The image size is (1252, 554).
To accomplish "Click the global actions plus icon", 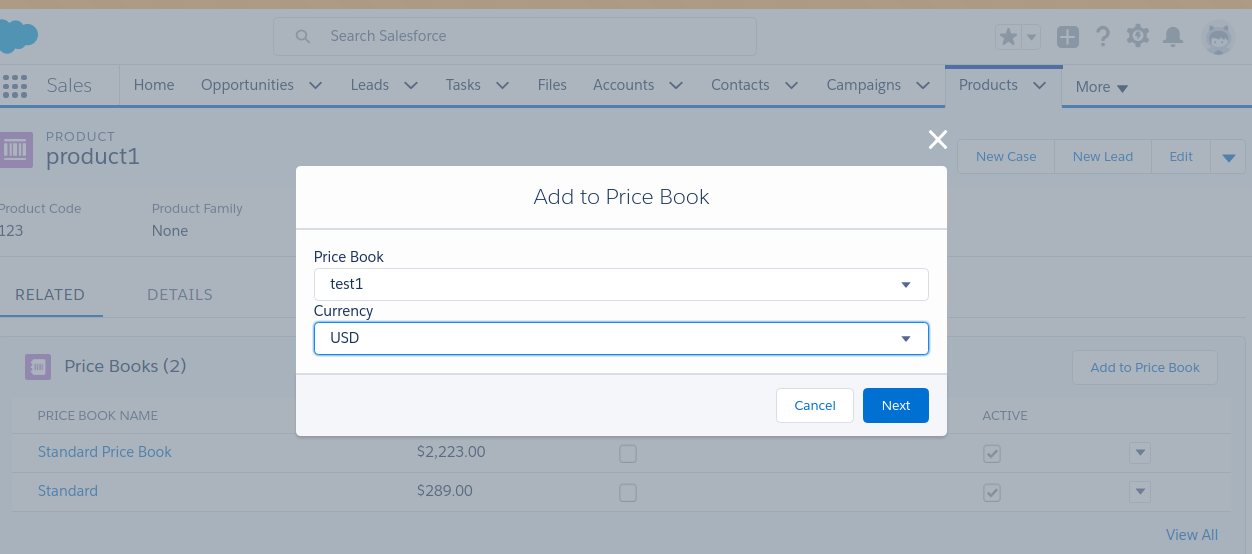I will pos(1068,37).
